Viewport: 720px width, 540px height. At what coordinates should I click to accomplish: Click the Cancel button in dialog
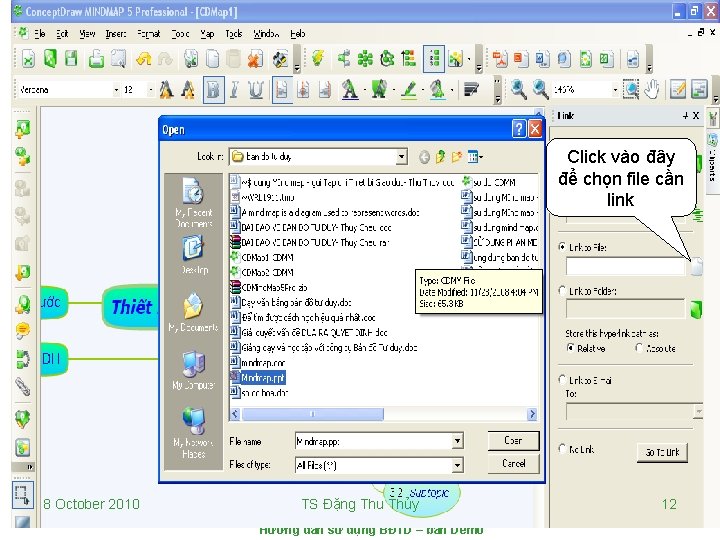tap(513, 464)
